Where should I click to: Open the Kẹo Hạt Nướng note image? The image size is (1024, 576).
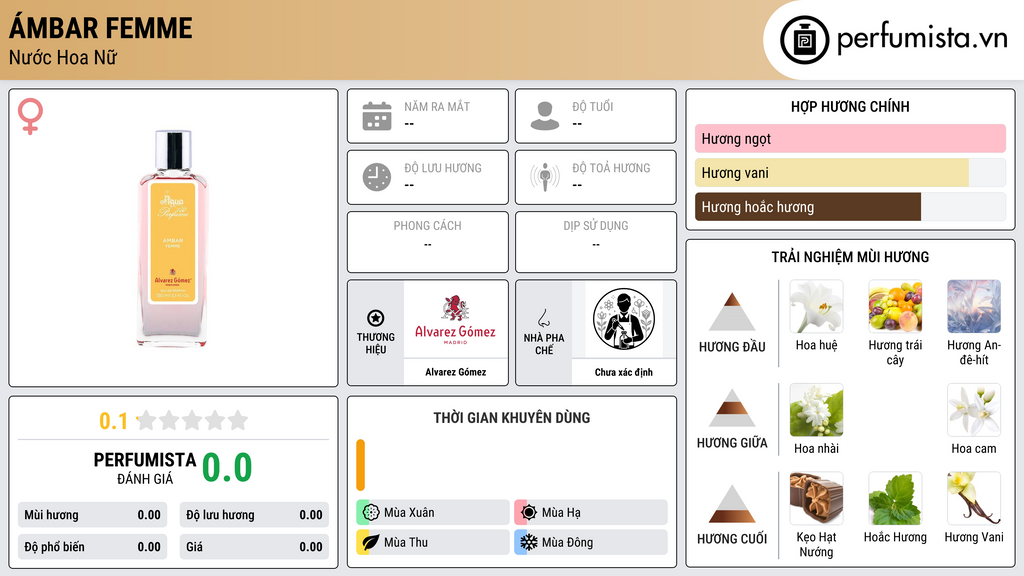[x=816, y=499]
